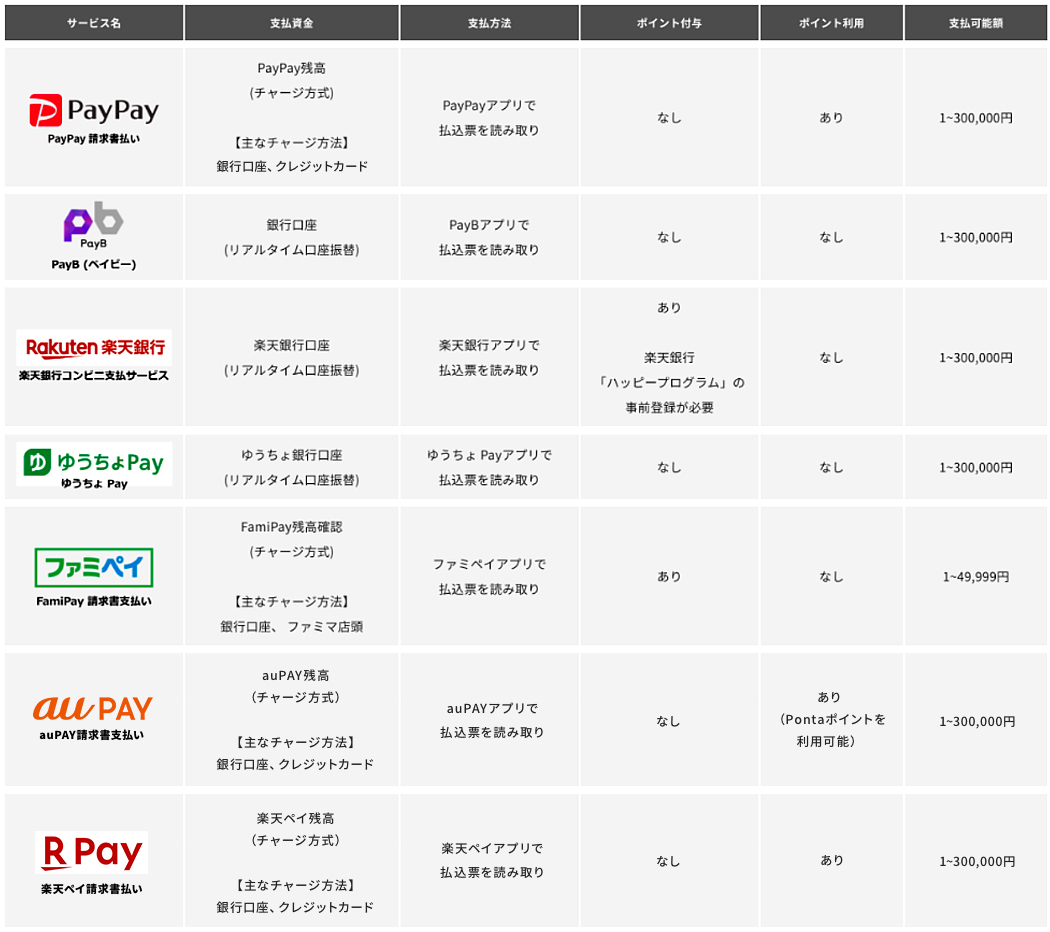Image resolution: width=1050 pixels, height=932 pixels.
Task: Click 楽天ペイ row 1~300,000円 amount
Action: 977,862
